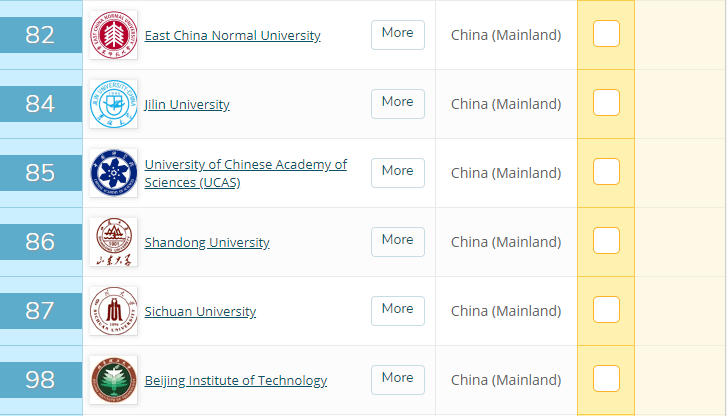Screen dimensions: 727x416
Task: Expand More details for Jilin University
Action: coord(397,103)
